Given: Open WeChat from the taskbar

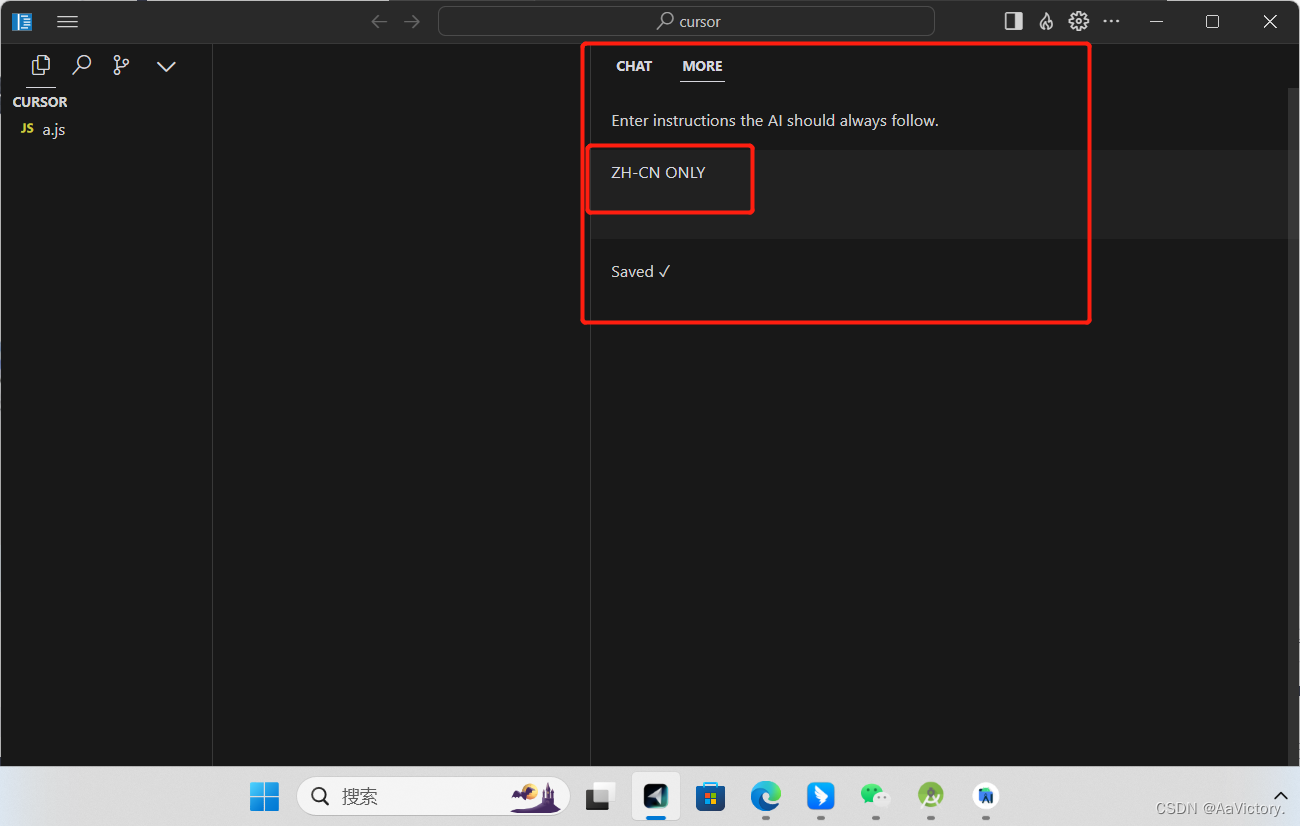Looking at the screenshot, I should coord(876,796).
